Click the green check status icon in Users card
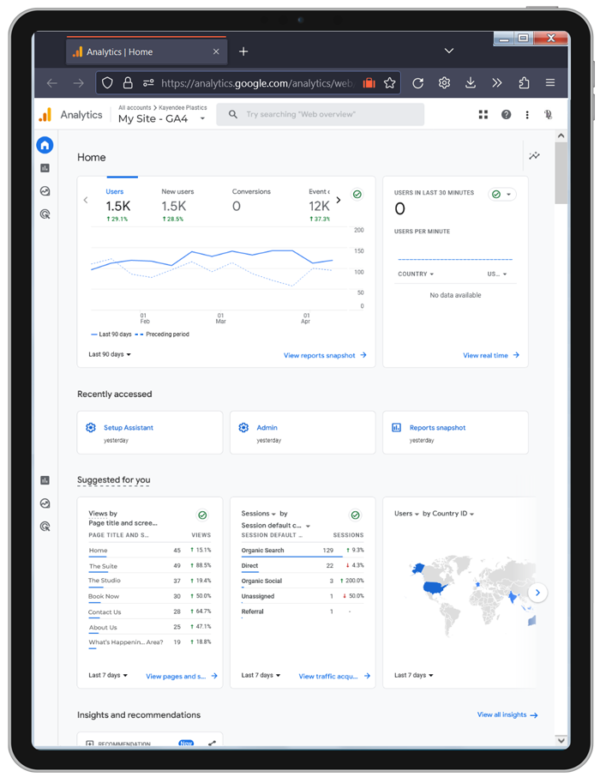The image size is (600, 777). coord(357,194)
